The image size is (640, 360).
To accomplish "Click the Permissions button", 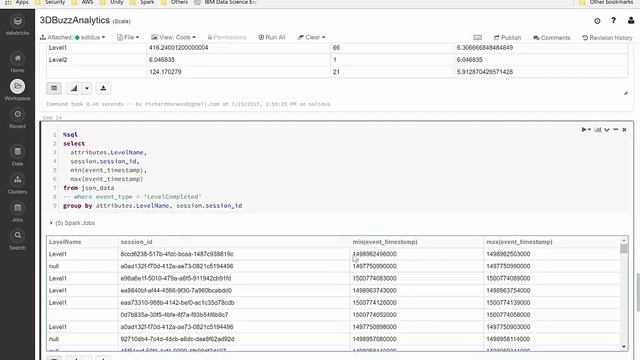I will pos(227,38).
